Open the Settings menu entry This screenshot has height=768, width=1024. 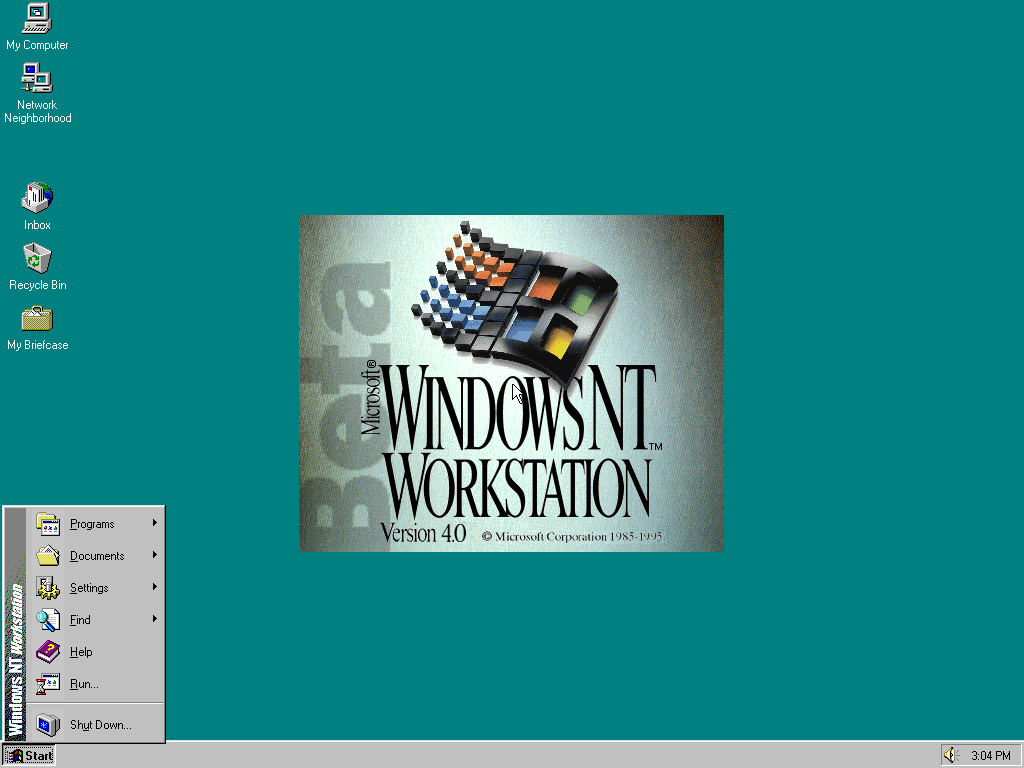click(x=95, y=588)
